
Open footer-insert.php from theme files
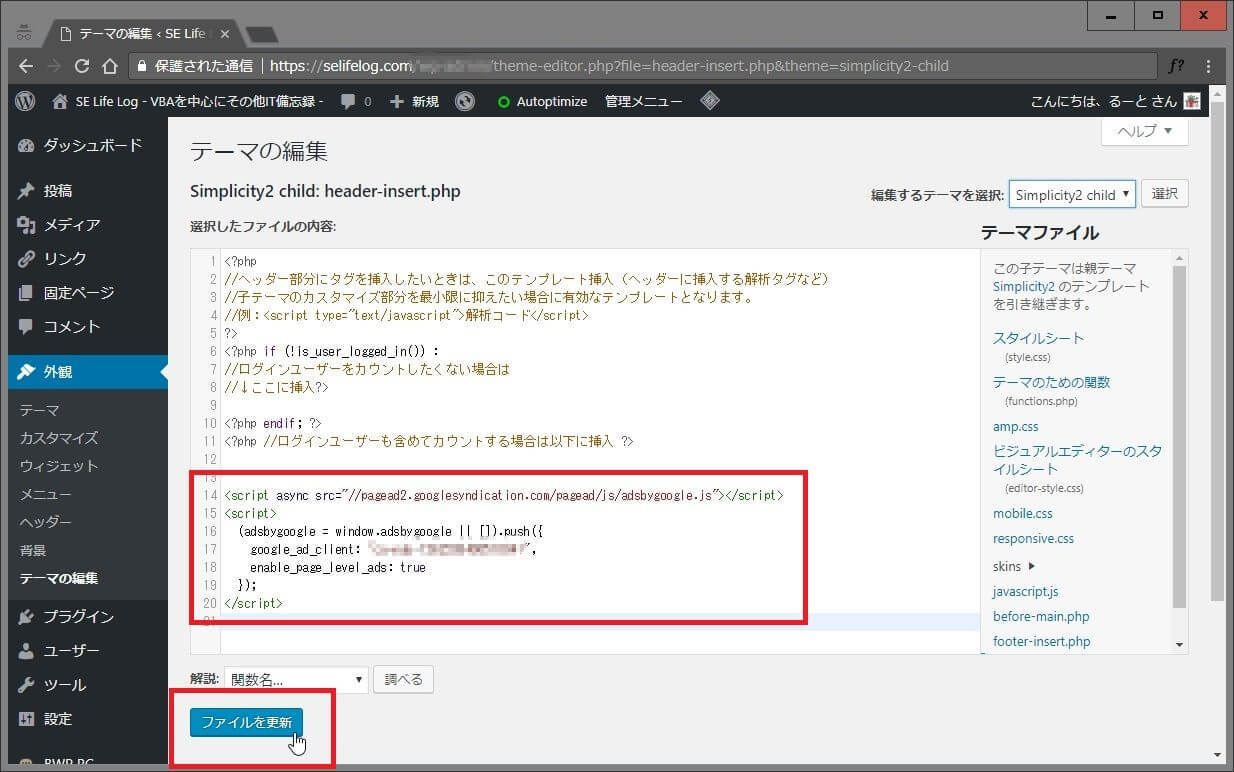[1041, 641]
